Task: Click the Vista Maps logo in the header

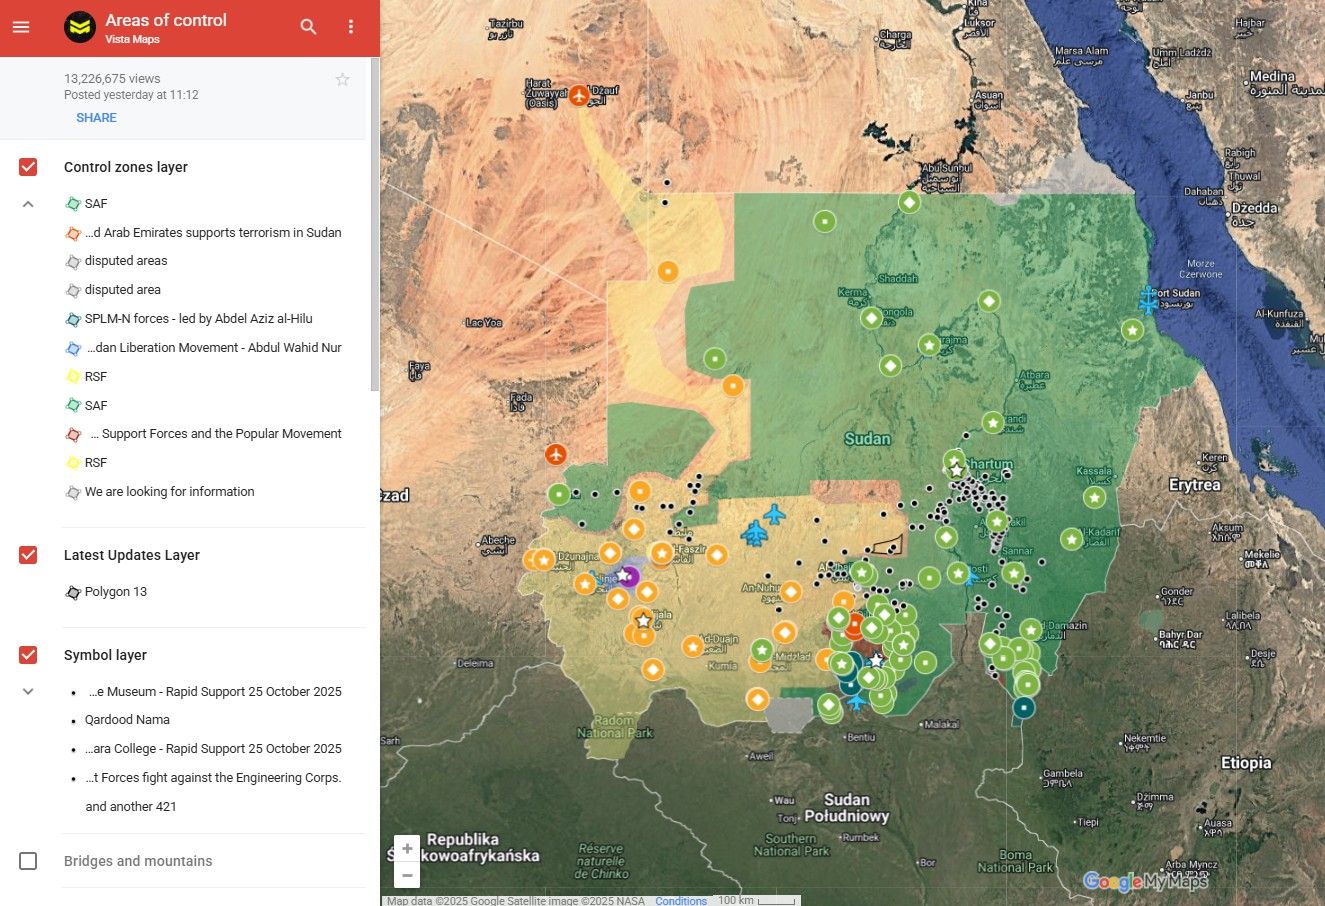Action: pos(79,27)
